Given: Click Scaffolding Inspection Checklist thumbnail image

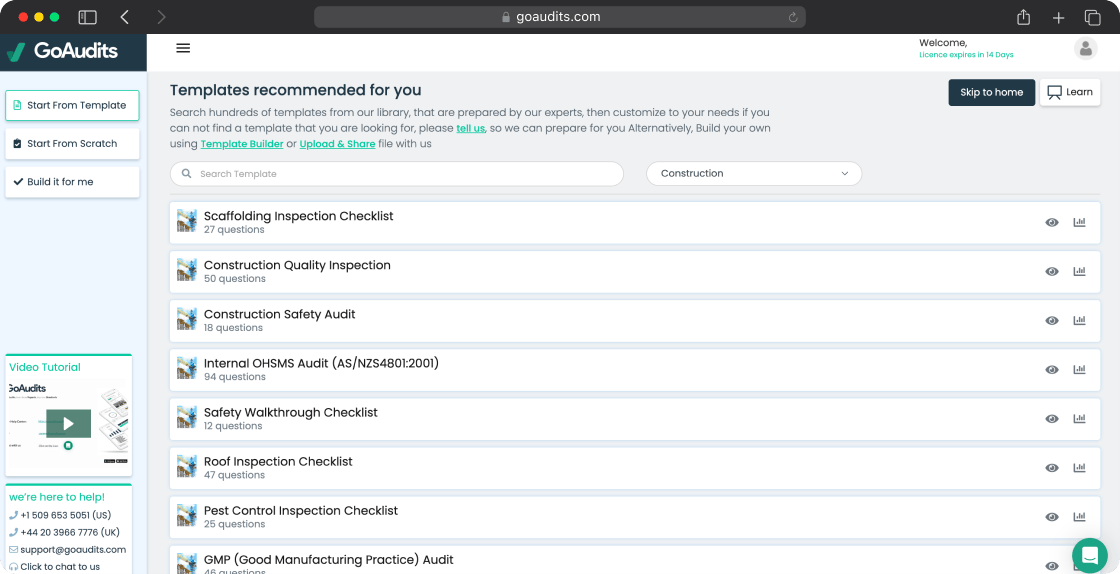Looking at the screenshot, I should click(x=186, y=221).
